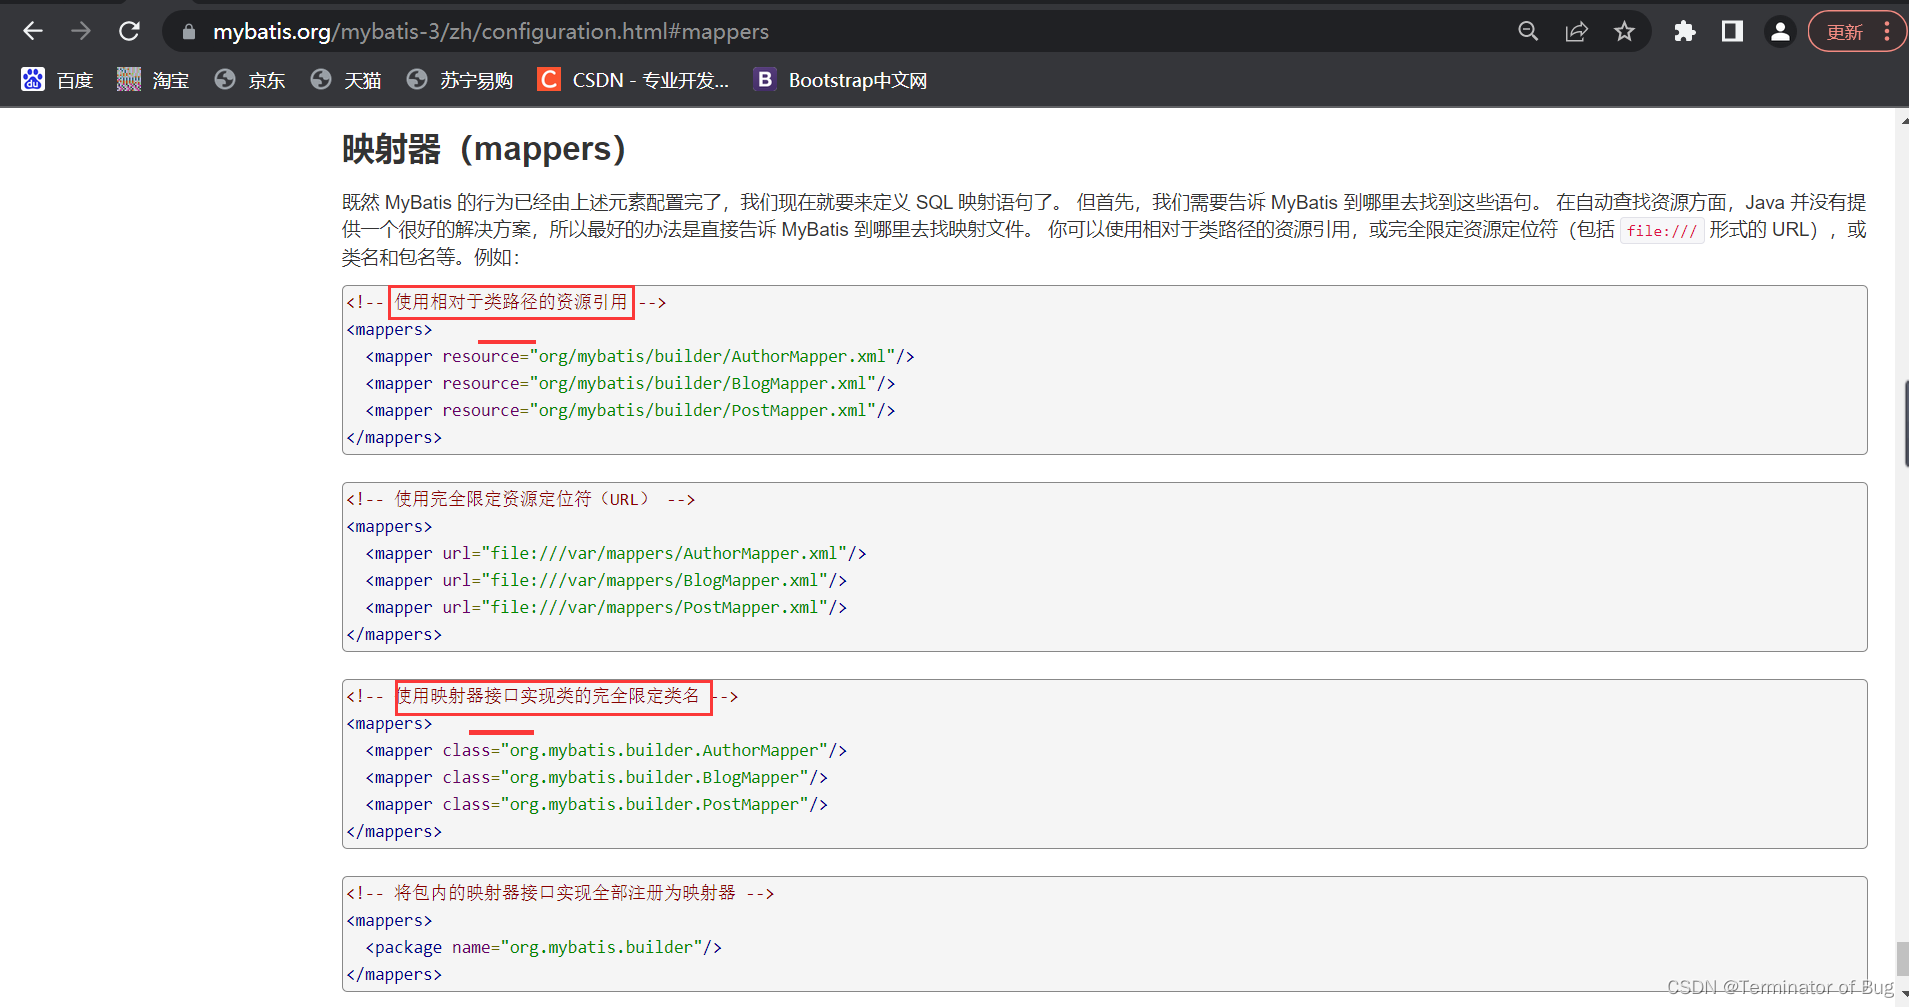Open the CSDN - 专业开发 bookmark

tap(633, 80)
